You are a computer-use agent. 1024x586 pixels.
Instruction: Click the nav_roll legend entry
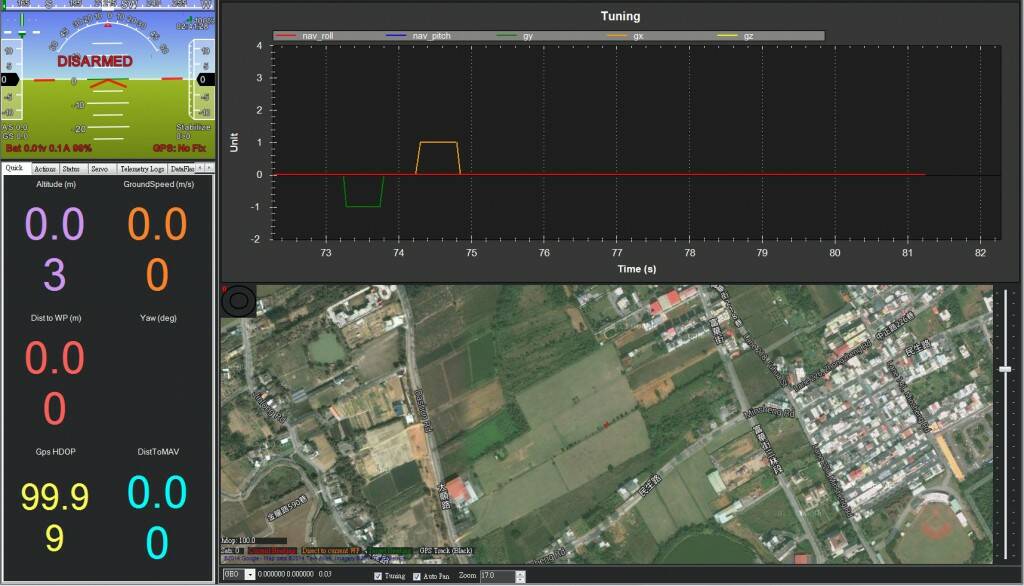click(x=316, y=36)
